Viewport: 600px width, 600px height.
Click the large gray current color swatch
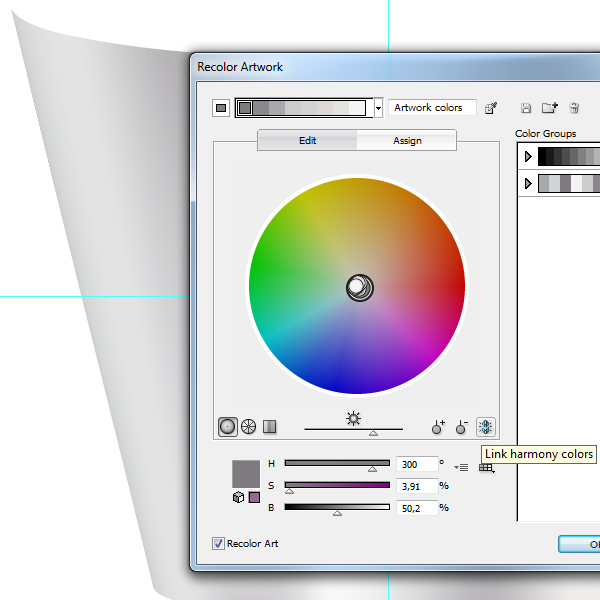(246, 474)
